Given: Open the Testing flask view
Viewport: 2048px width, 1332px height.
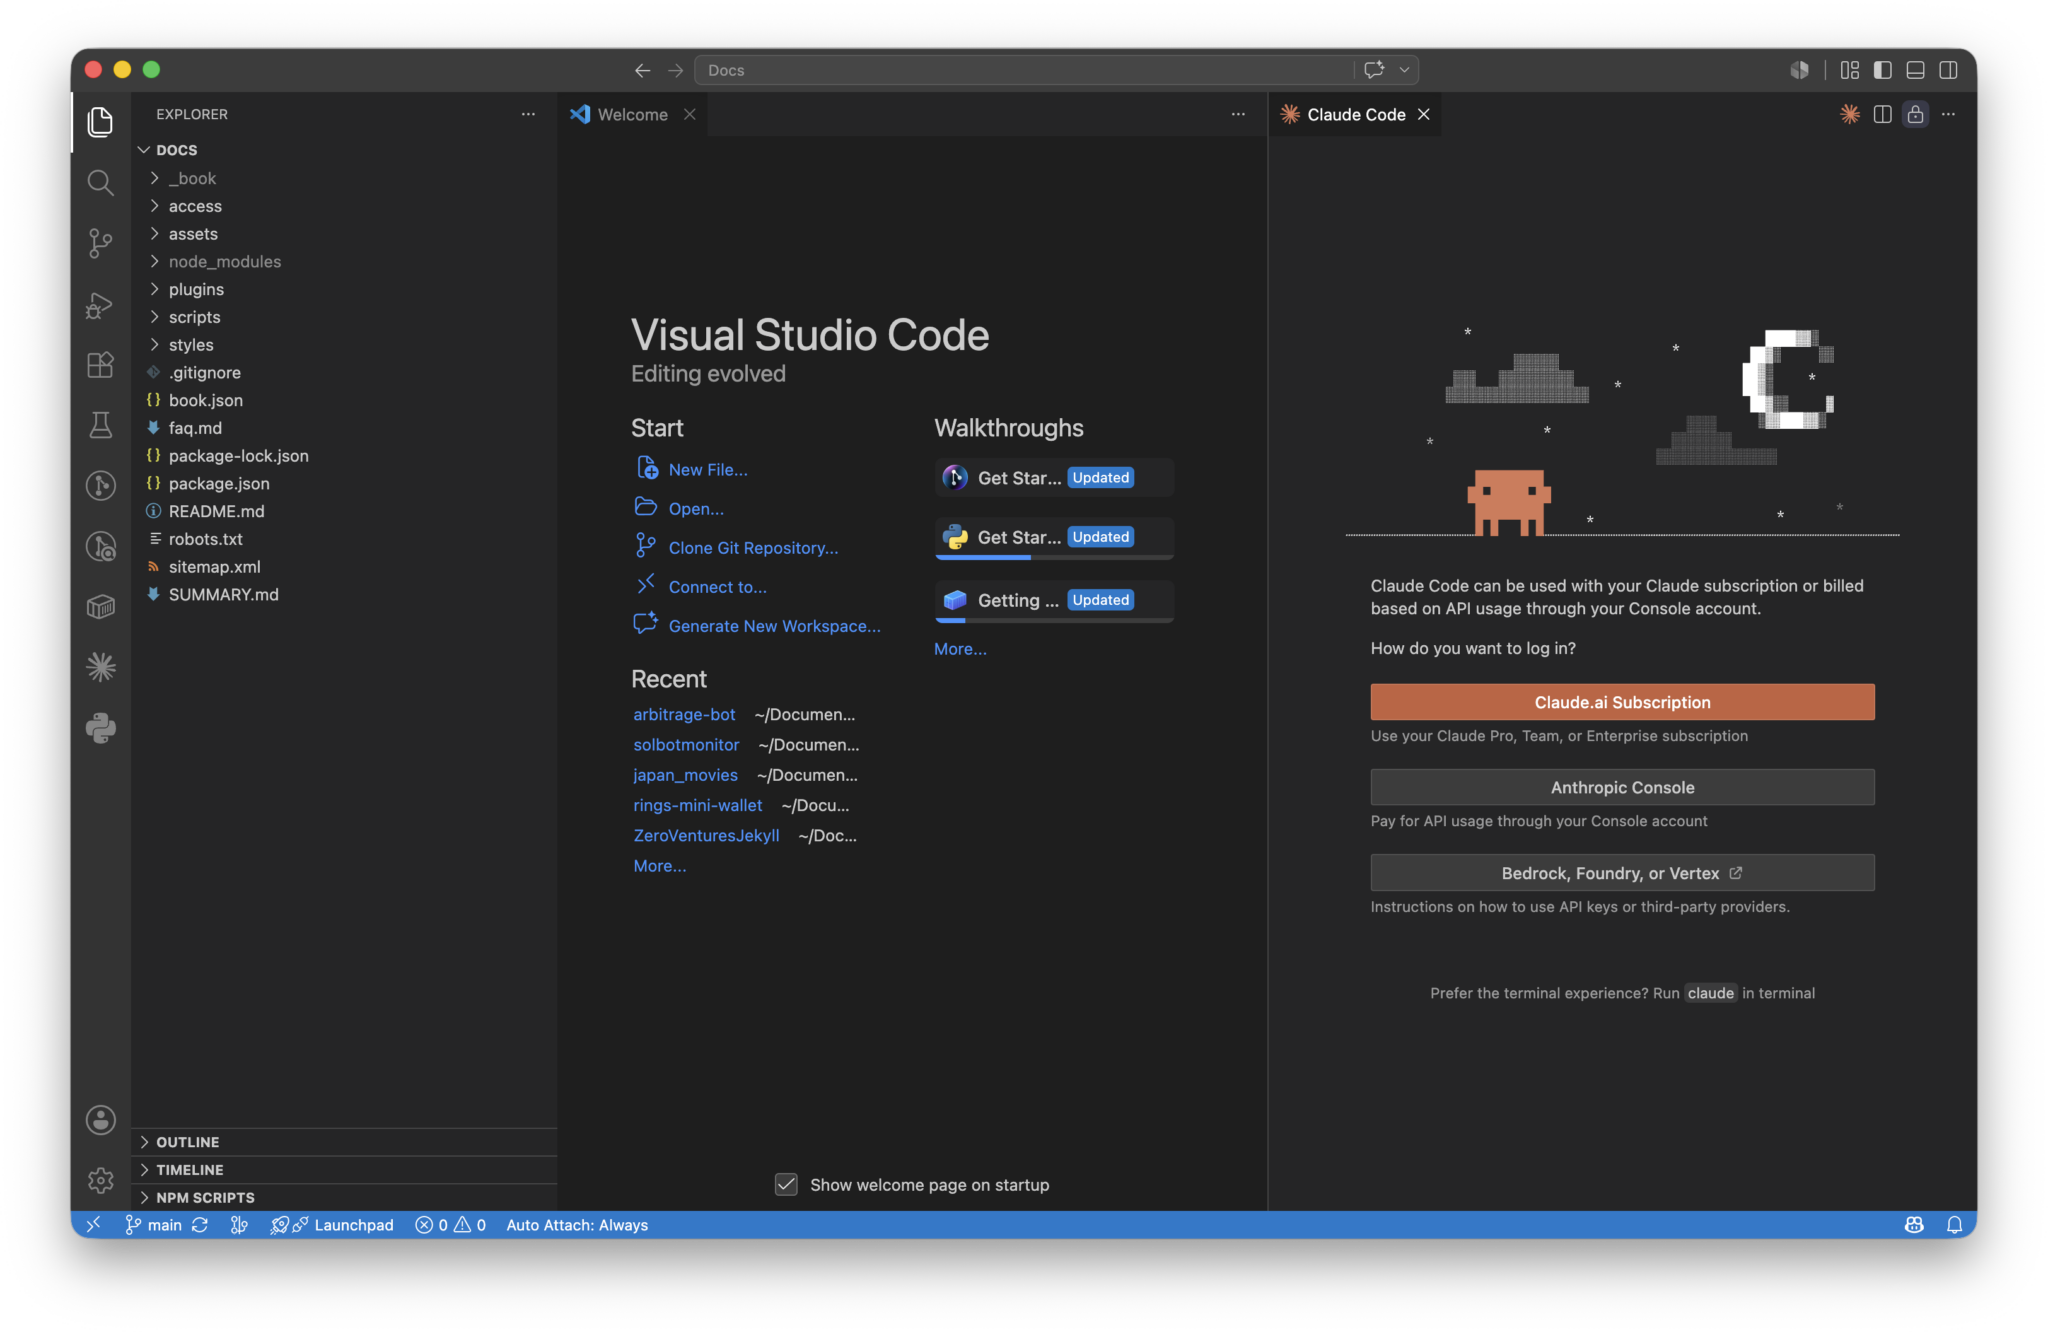Looking at the screenshot, I should pos(100,425).
